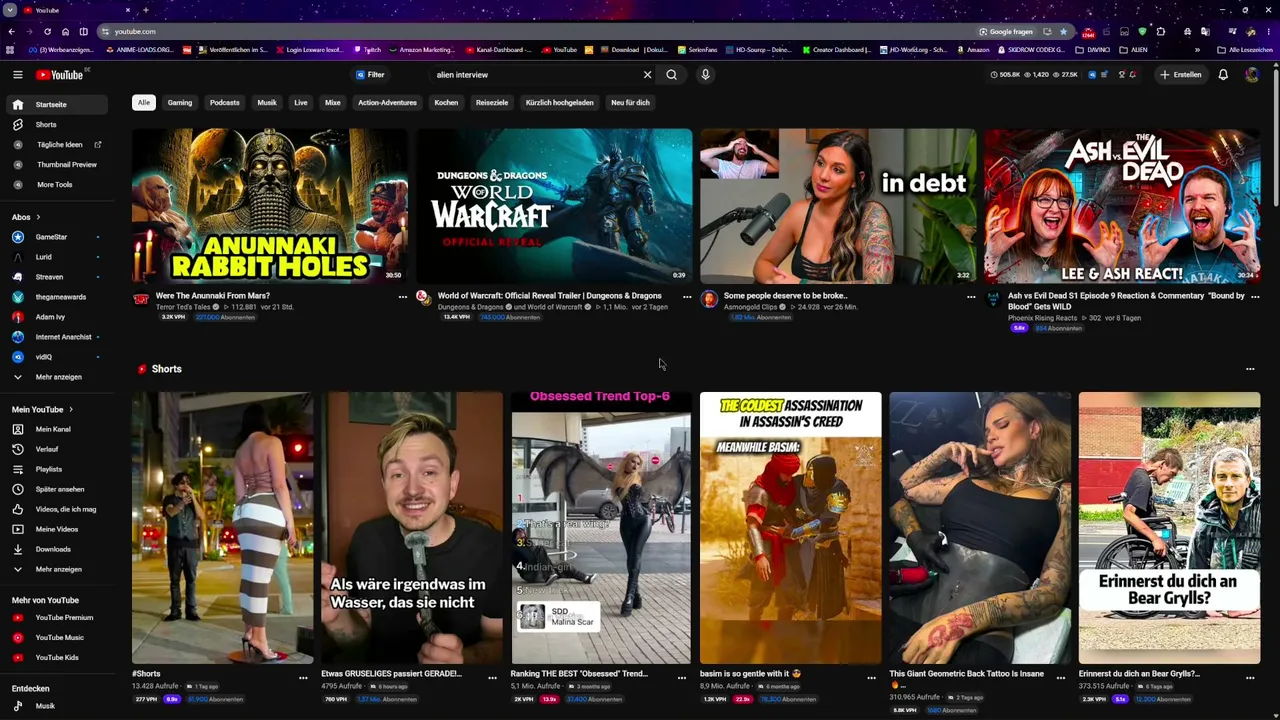1280x720 pixels.
Task: Open thegameawards subscription channel
Action: click(x=57, y=297)
